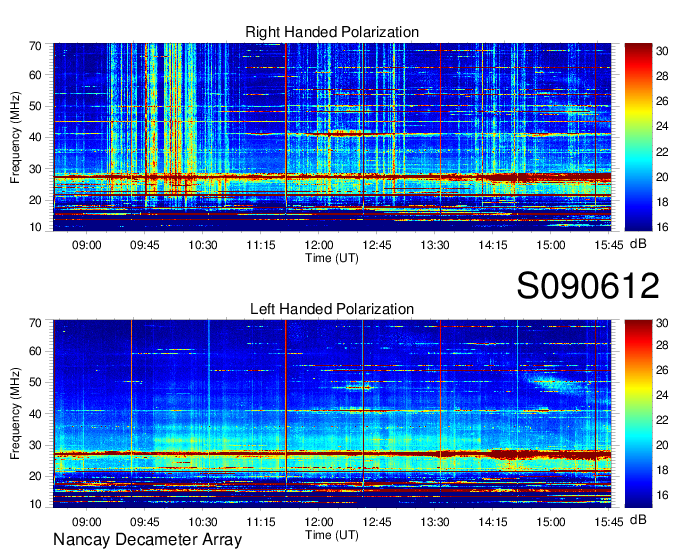
Task: Click the Left Handed panel's color scale bar
Action: click(x=638, y=414)
